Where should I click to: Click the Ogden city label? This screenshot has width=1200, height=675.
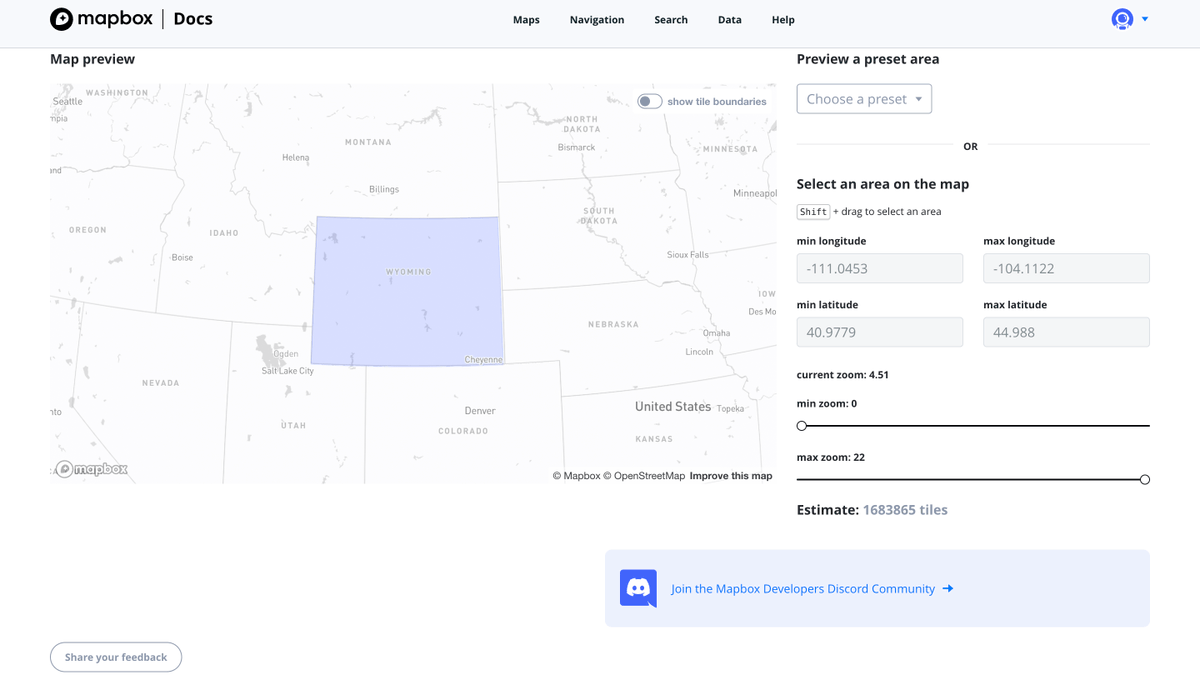[286, 354]
